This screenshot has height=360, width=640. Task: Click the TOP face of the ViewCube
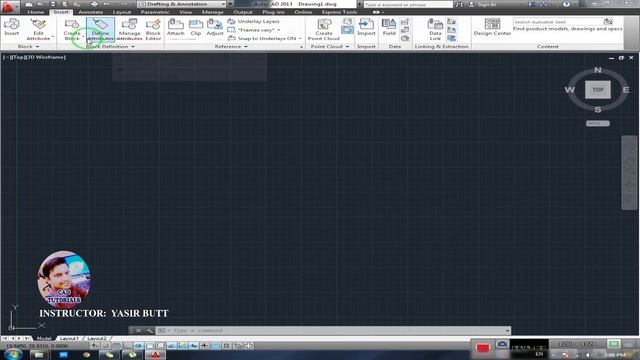point(598,90)
